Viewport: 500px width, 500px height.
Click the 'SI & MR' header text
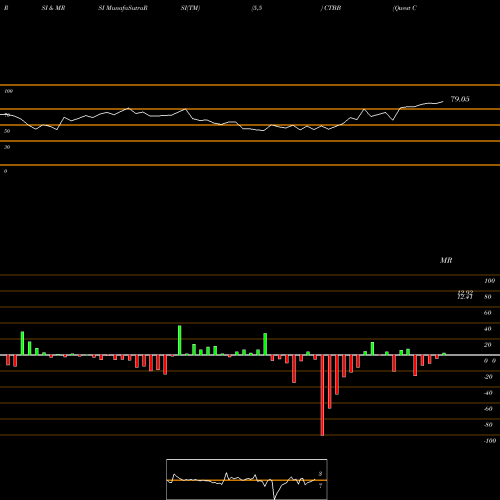click(x=53, y=8)
